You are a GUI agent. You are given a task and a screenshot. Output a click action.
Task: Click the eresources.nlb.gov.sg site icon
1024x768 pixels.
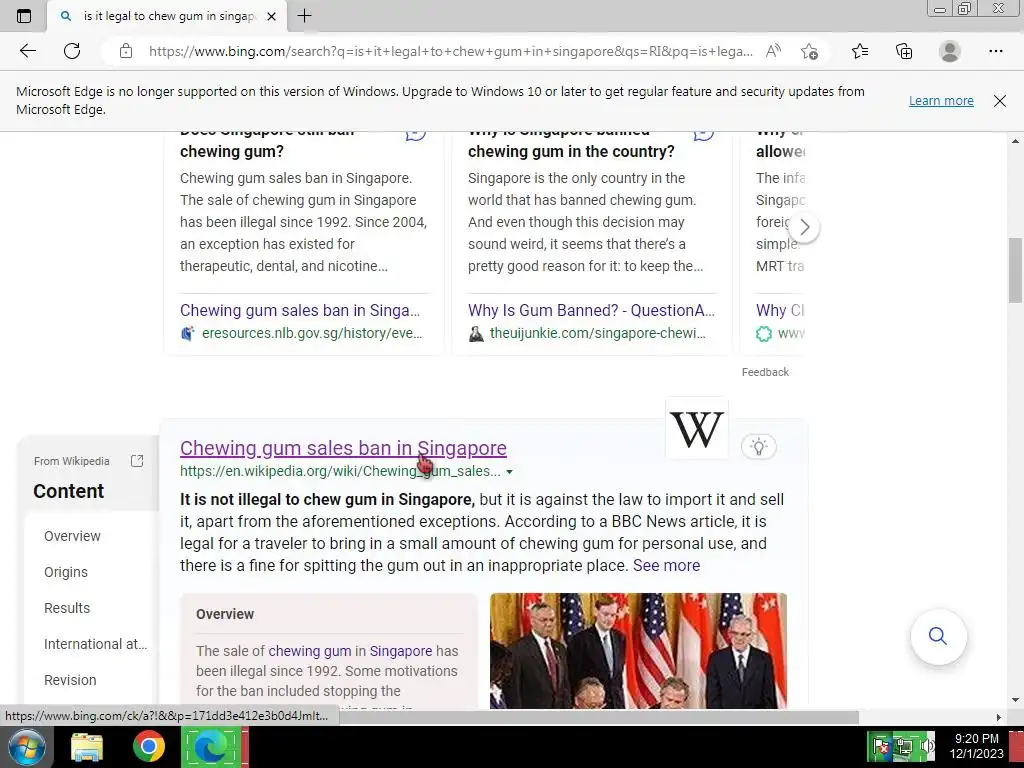tap(187, 334)
